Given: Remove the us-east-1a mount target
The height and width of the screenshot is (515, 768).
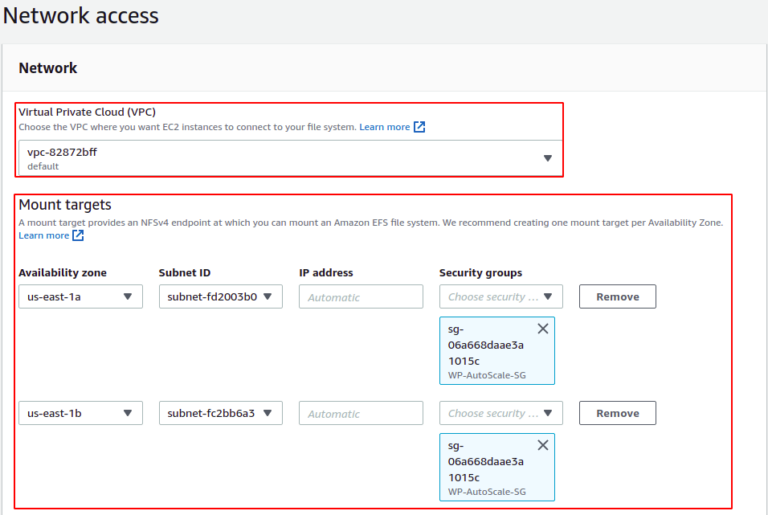Looking at the screenshot, I should [618, 296].
